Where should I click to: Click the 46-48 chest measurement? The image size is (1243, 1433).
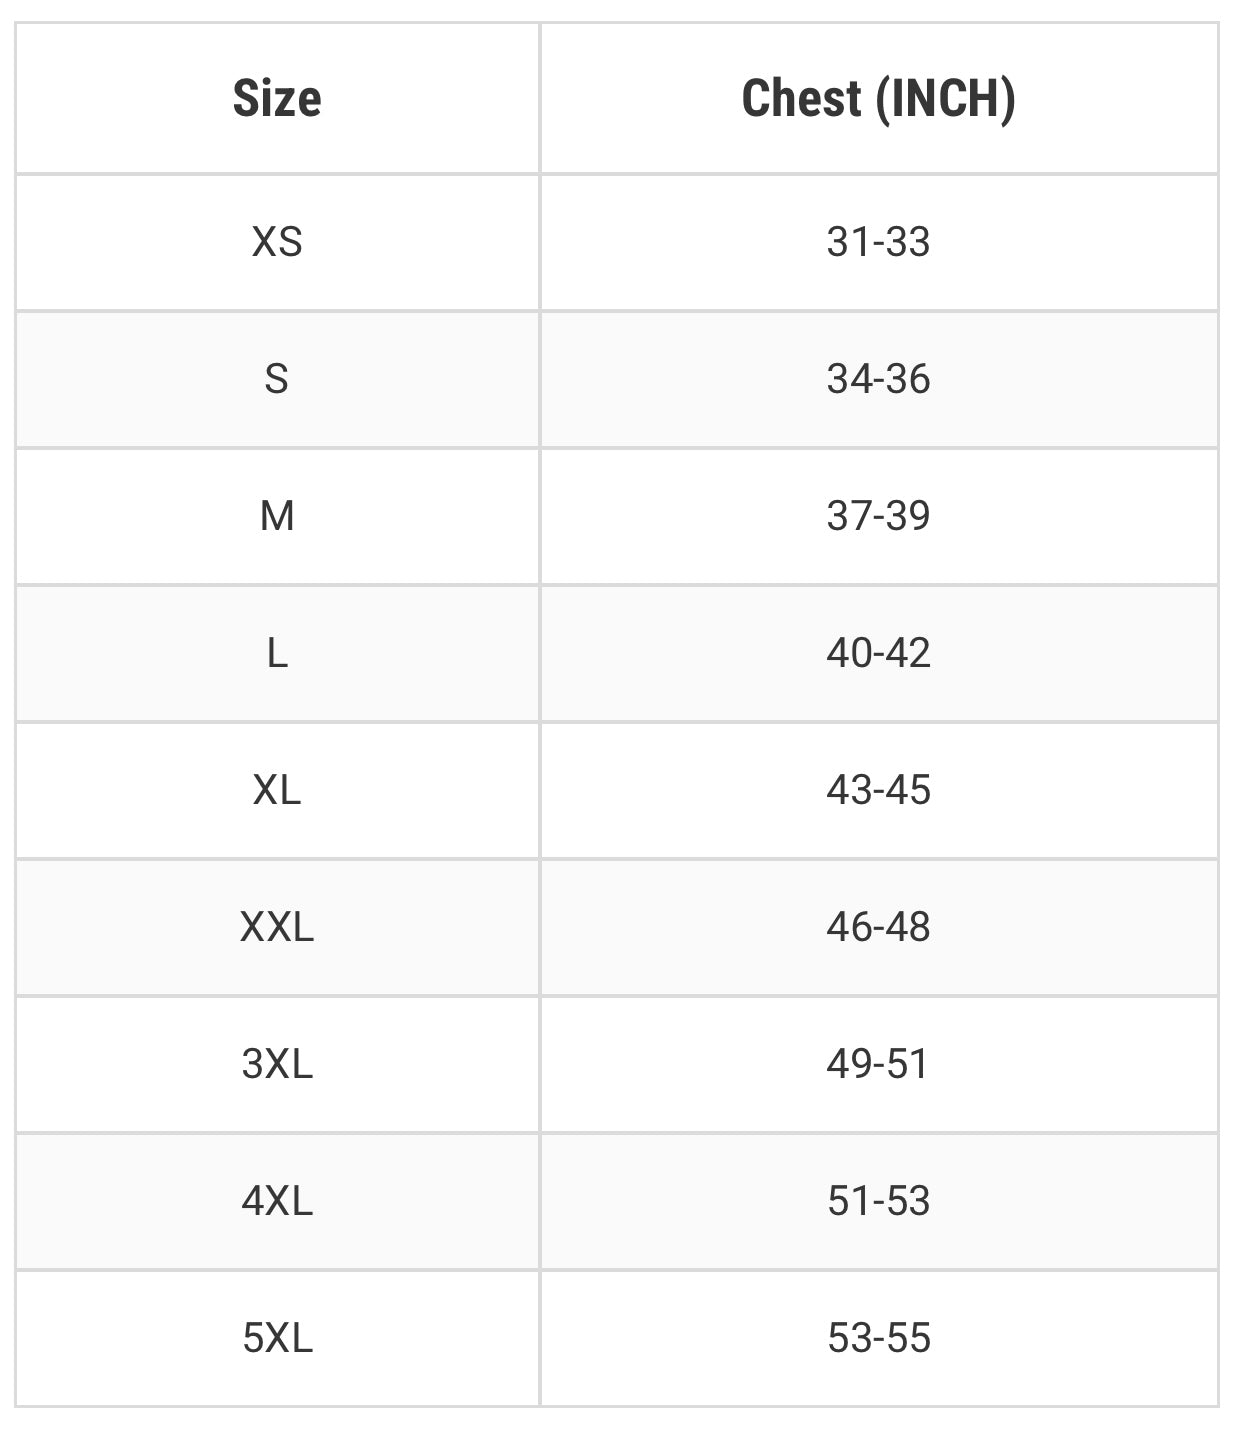(878, 927)
